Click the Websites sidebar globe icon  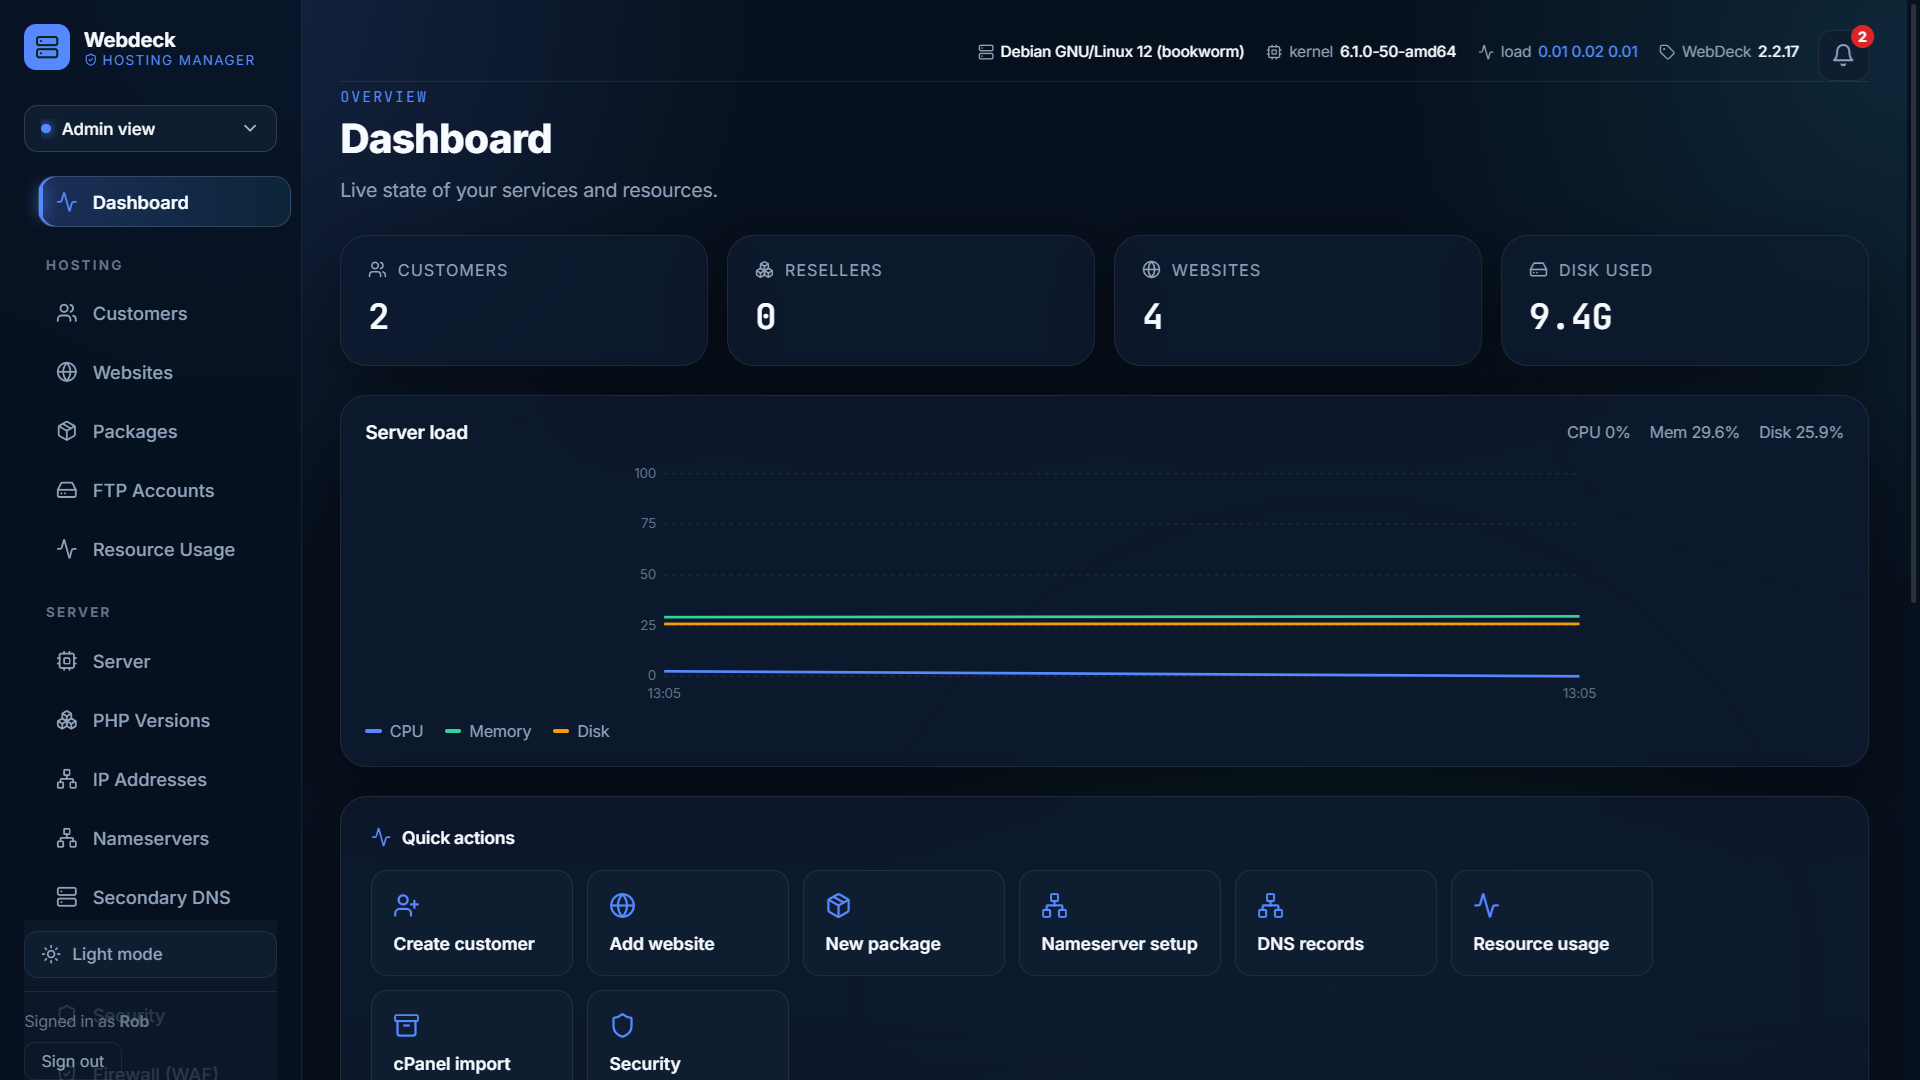pyautogui.click(x=67, y=372)
